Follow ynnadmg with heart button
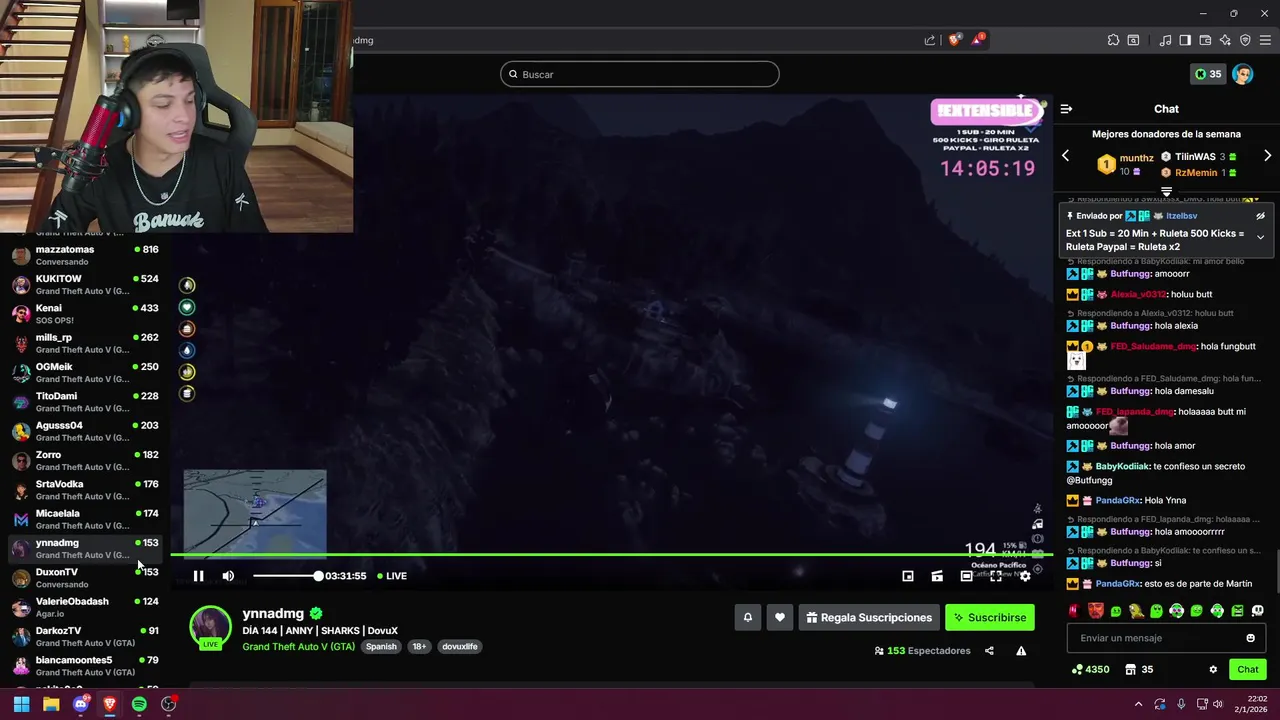The height and width of the screenshot is (720, 1280). tap(780, 618)
